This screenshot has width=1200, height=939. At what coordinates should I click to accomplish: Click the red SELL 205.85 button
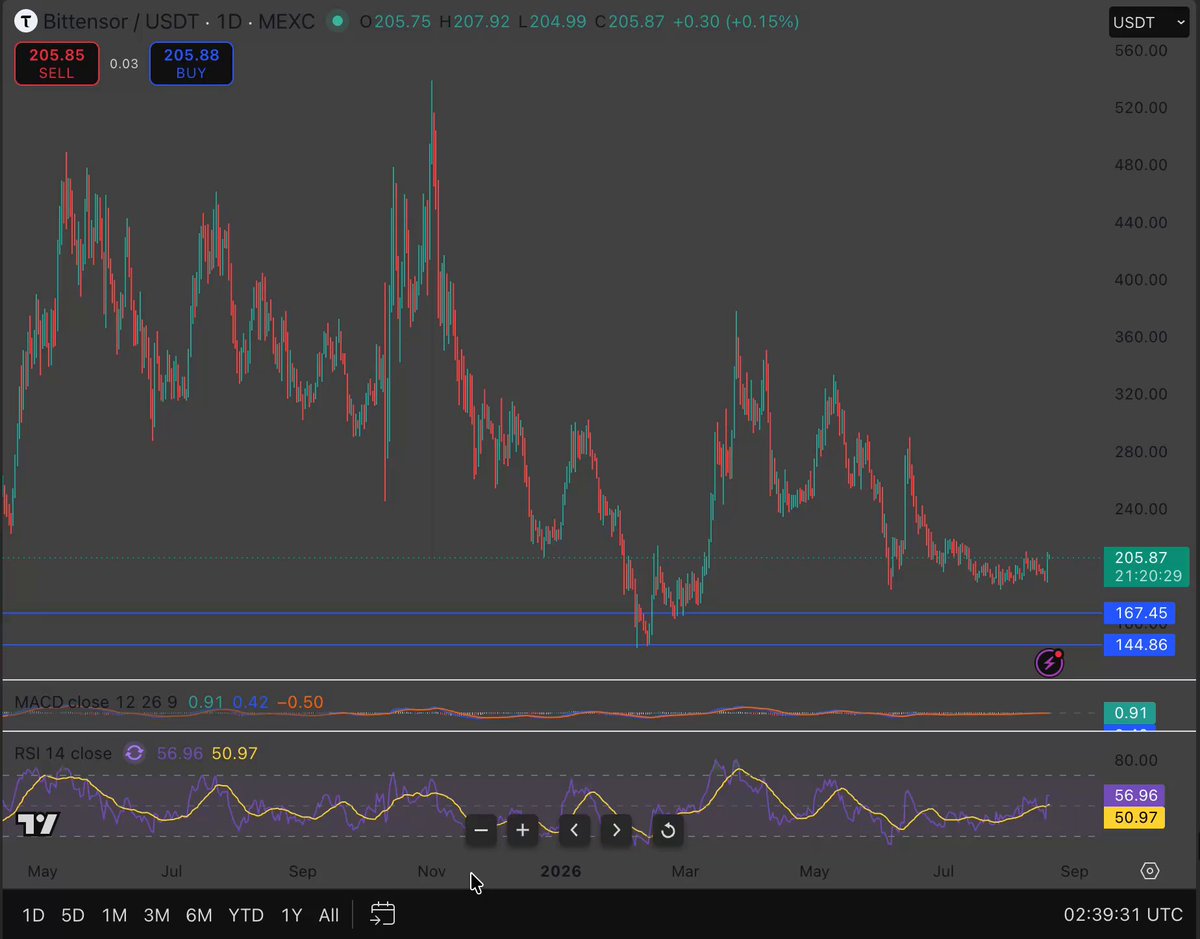pos(57,64)
